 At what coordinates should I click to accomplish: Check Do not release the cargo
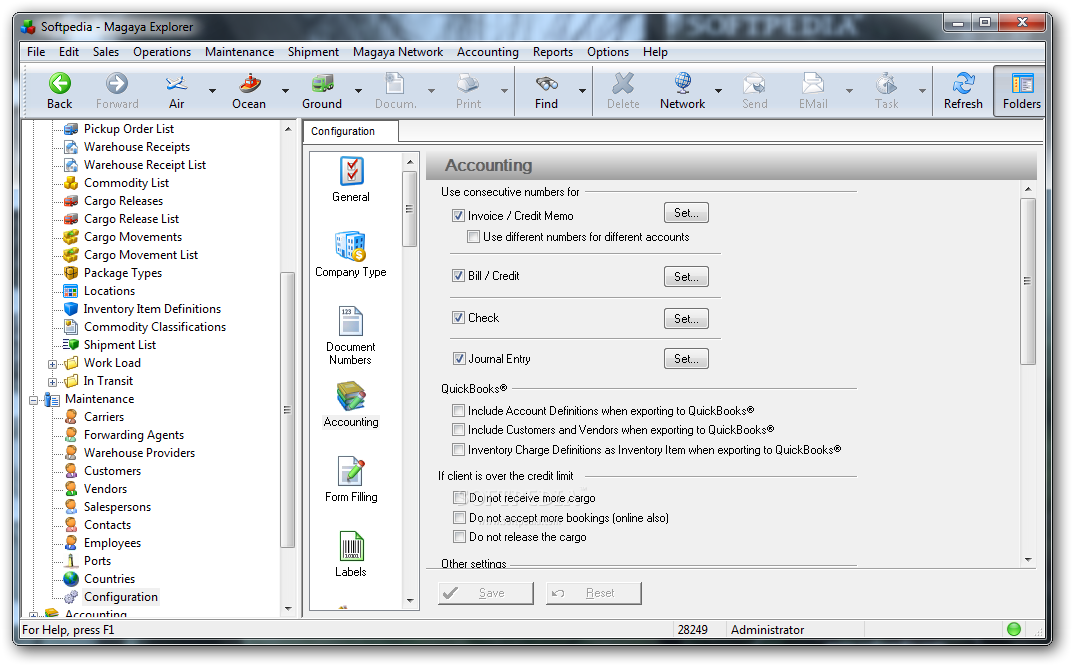click(459, 537)
